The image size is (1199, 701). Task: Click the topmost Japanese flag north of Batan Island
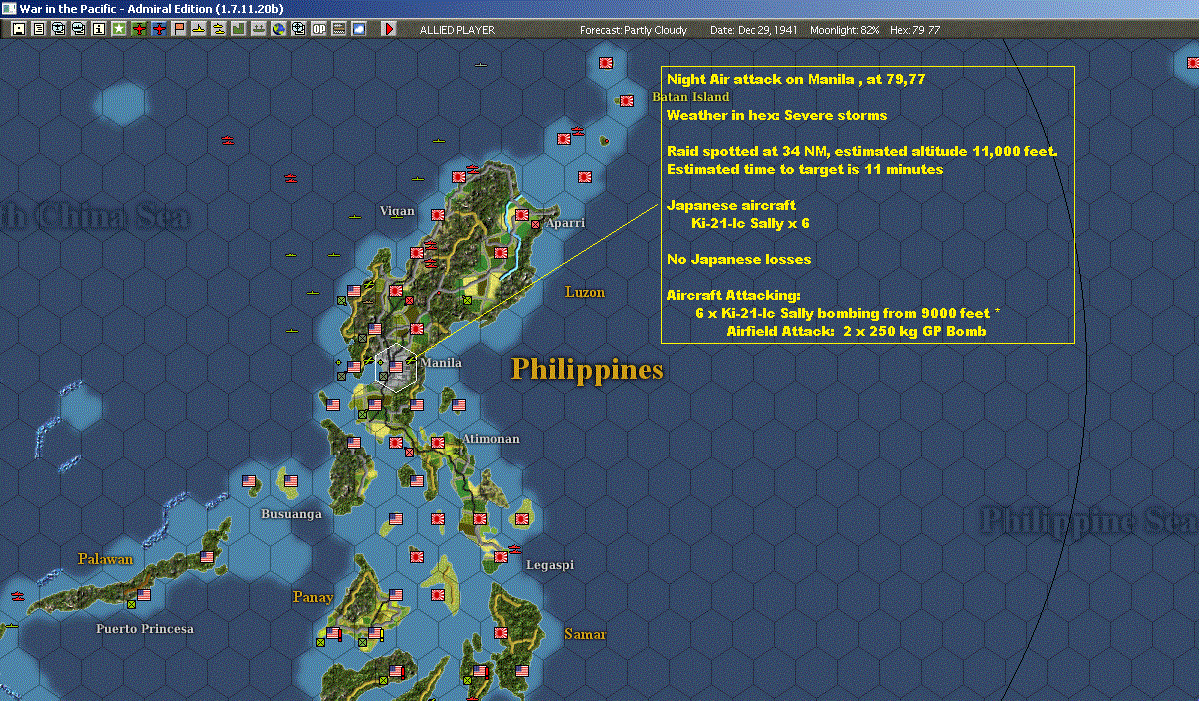click(606, 63)
